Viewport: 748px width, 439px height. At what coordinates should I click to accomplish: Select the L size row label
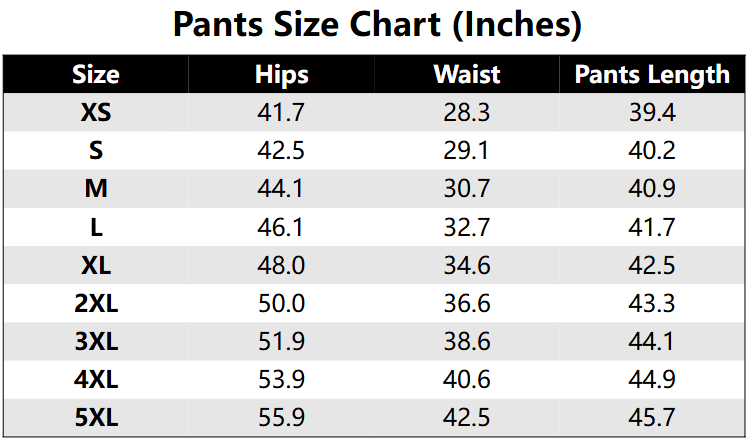point(96,228)
